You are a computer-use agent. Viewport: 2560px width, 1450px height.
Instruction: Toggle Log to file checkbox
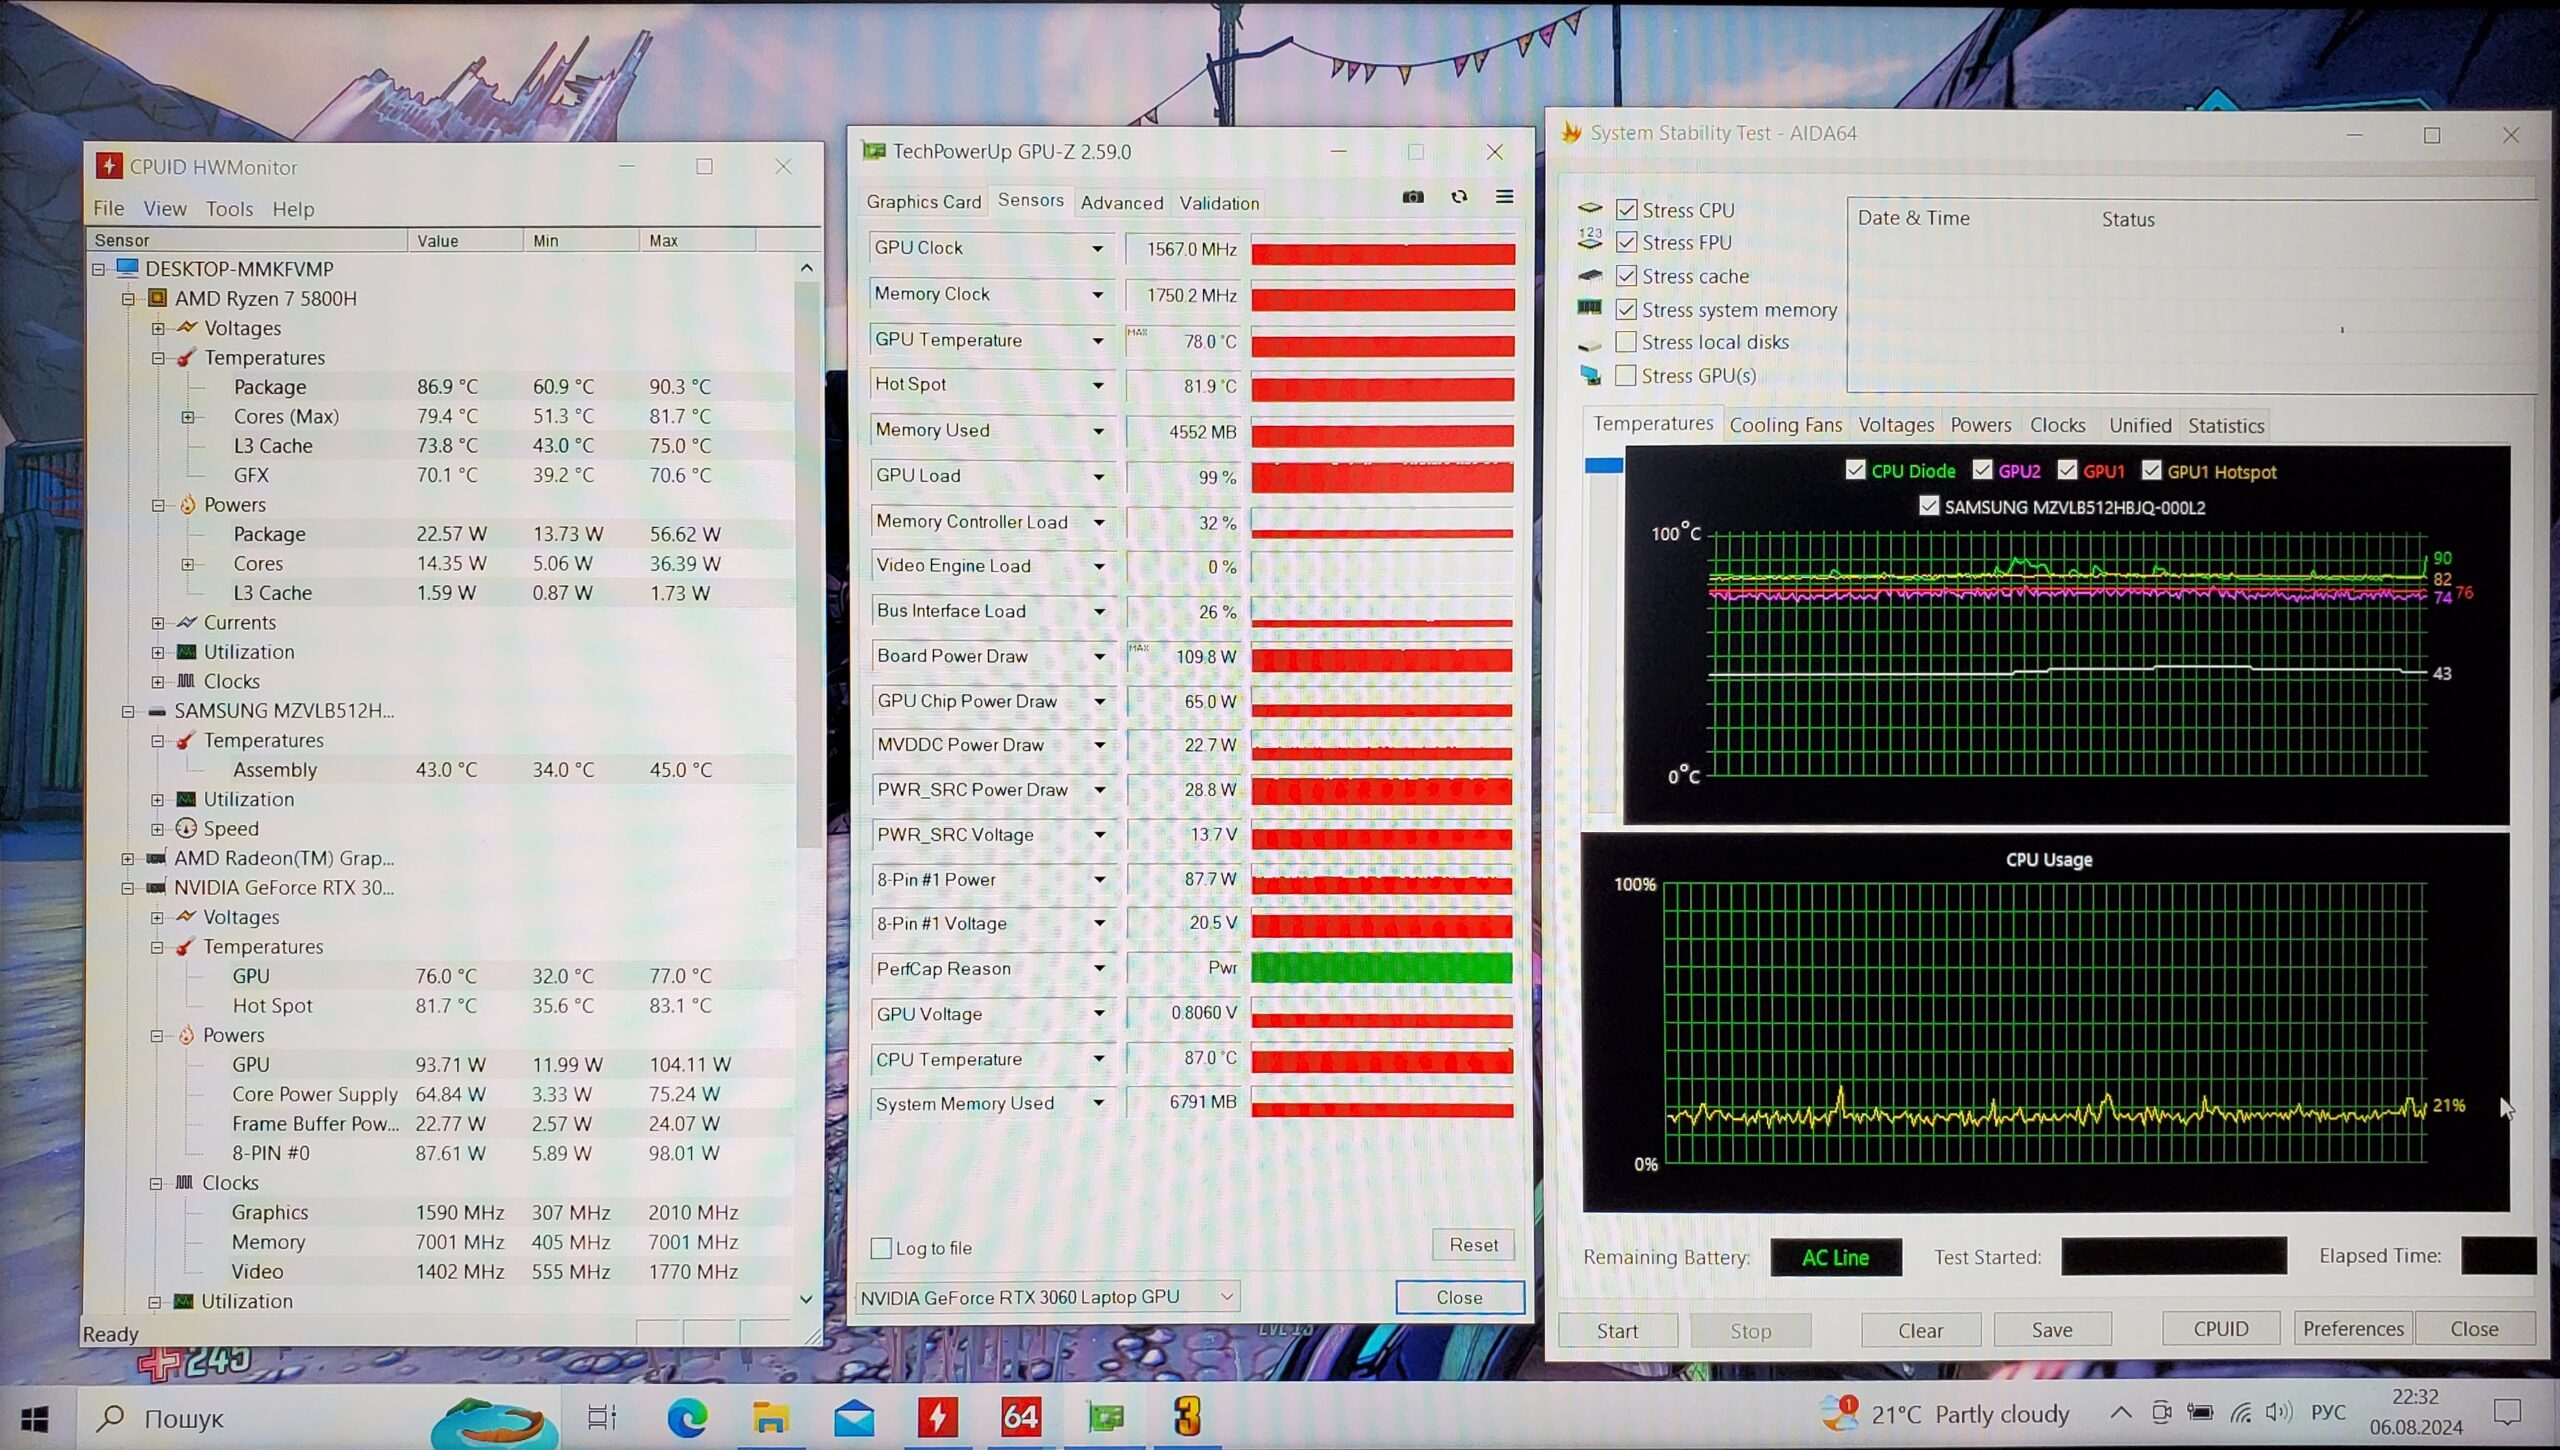[x=881, y=1248]
